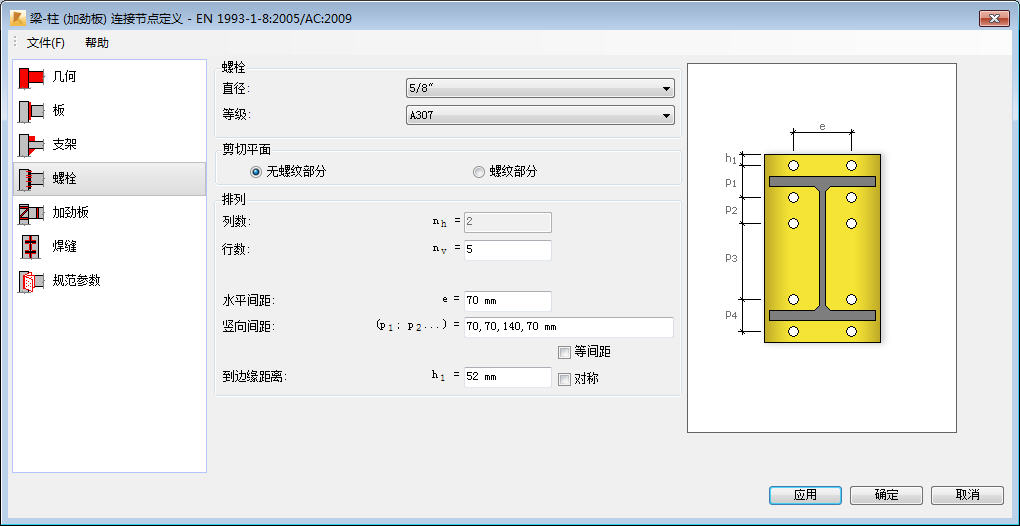Open the 板 plate section icon
1020x526 pixels.
point(31,111)
